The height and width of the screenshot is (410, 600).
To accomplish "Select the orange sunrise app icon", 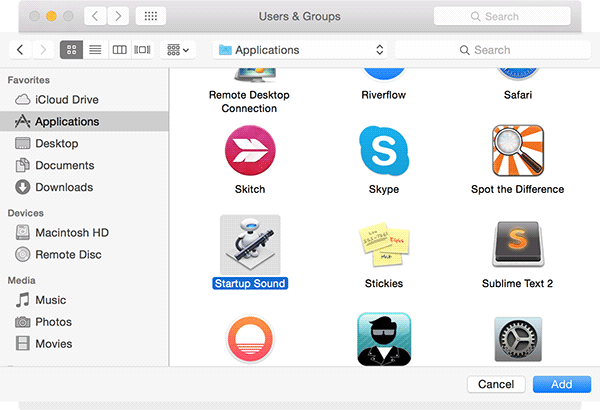I will pyautogui.click(x=250, y=339).
